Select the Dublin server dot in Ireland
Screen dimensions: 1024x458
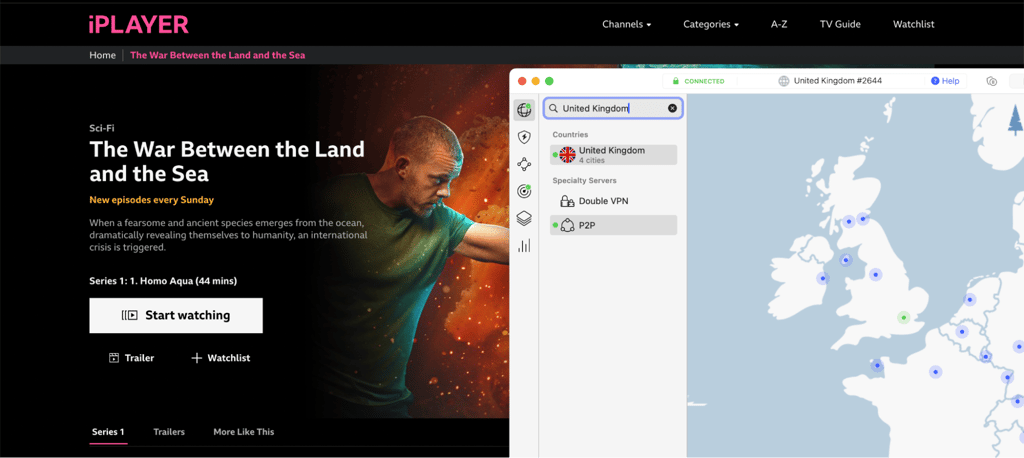pyautogui.click(x=822, y=278)
